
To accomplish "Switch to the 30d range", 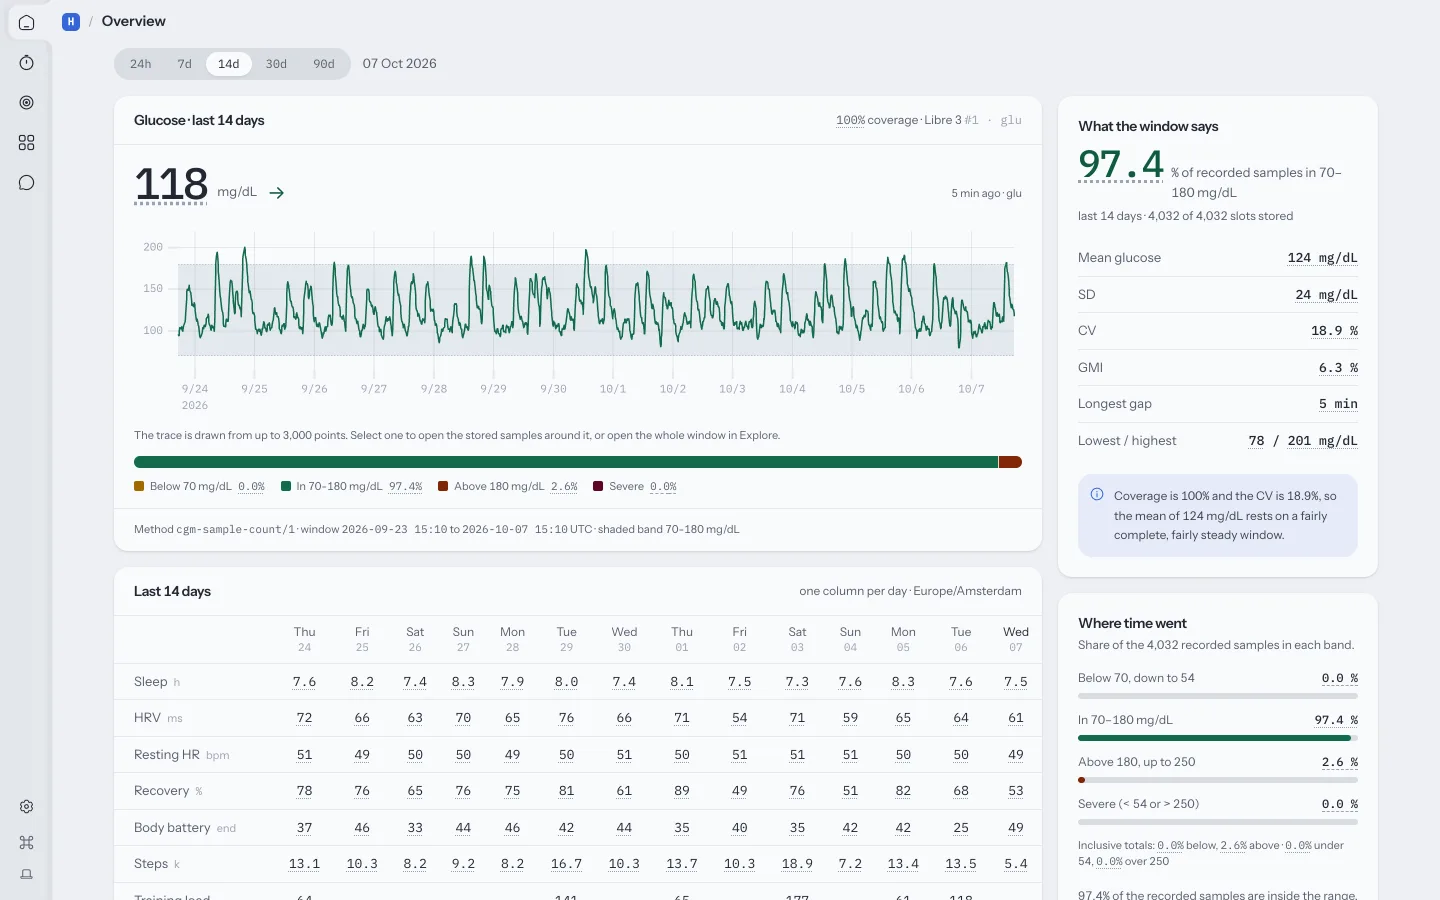I will coord(276,64).
